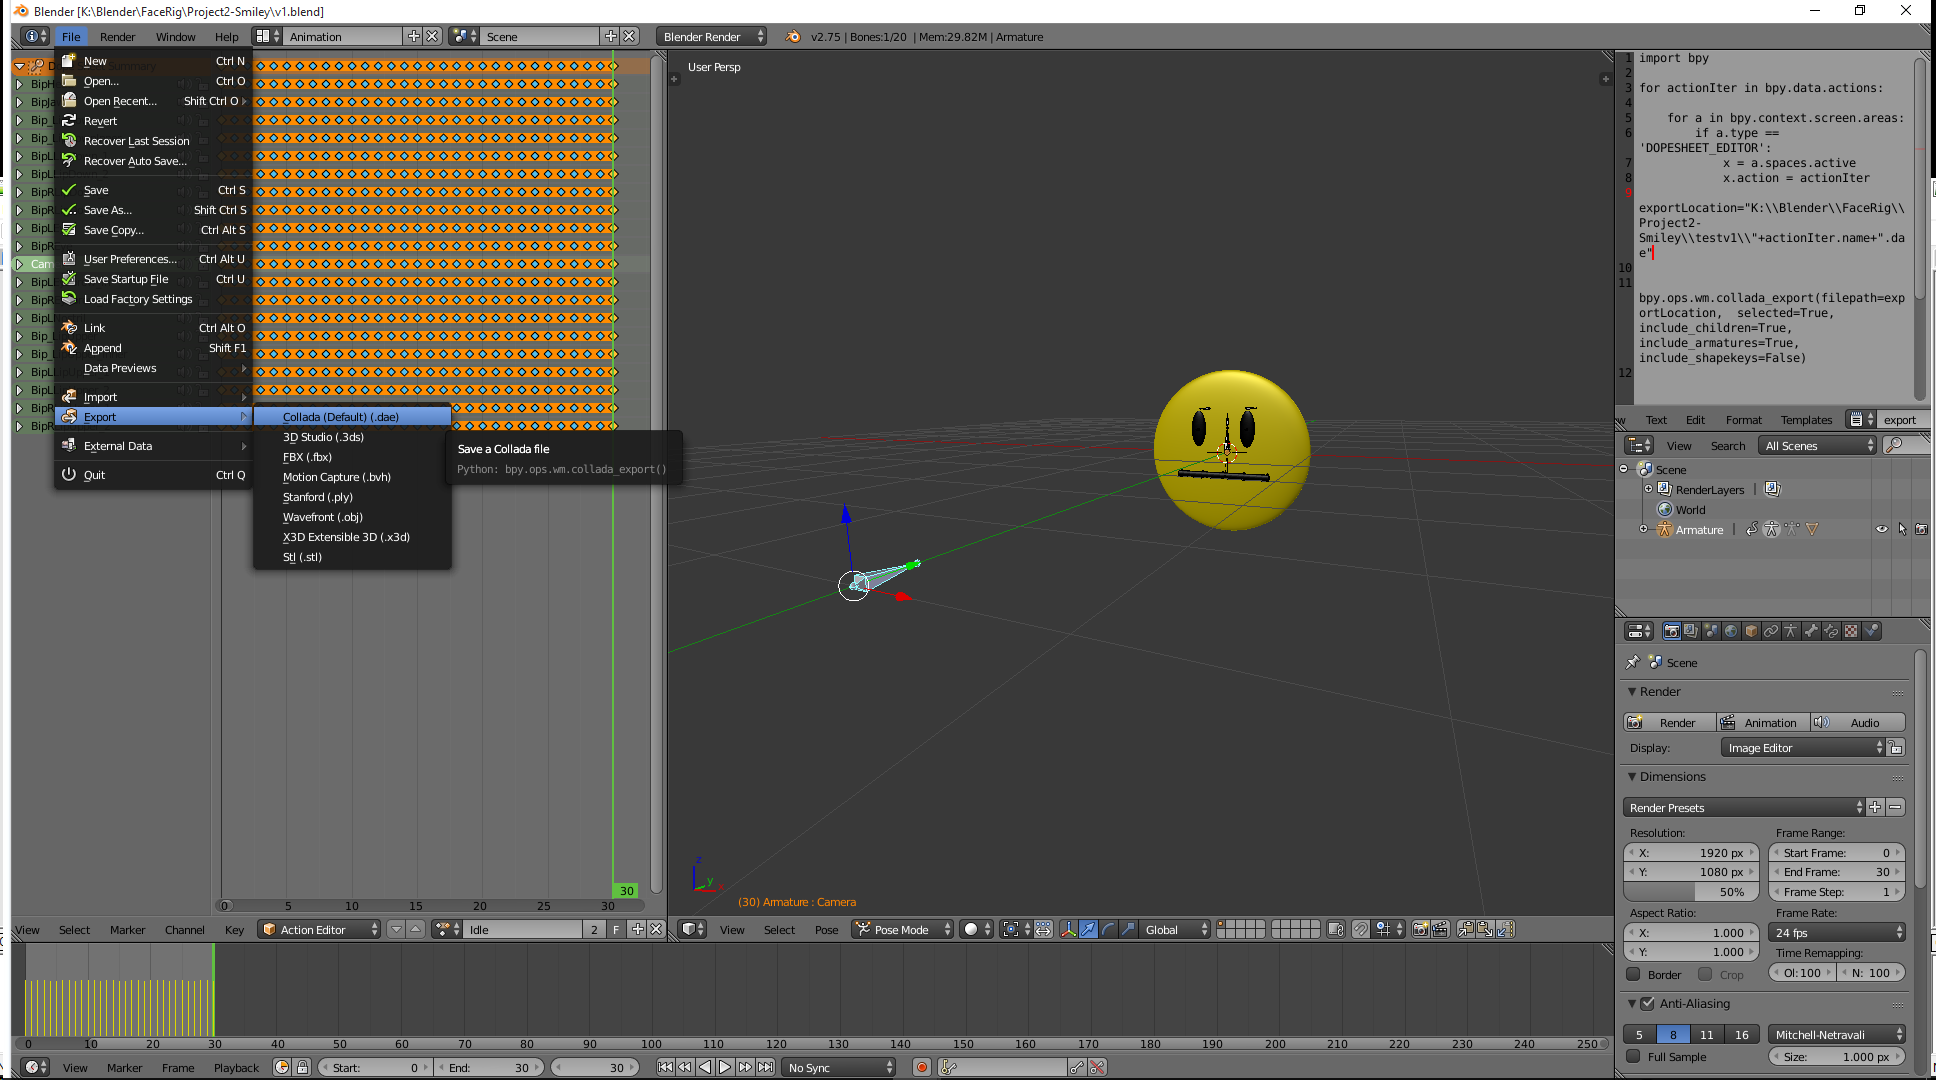
Task: Open the 24 fps frame rate dropdown
Action: [1837, 933]
